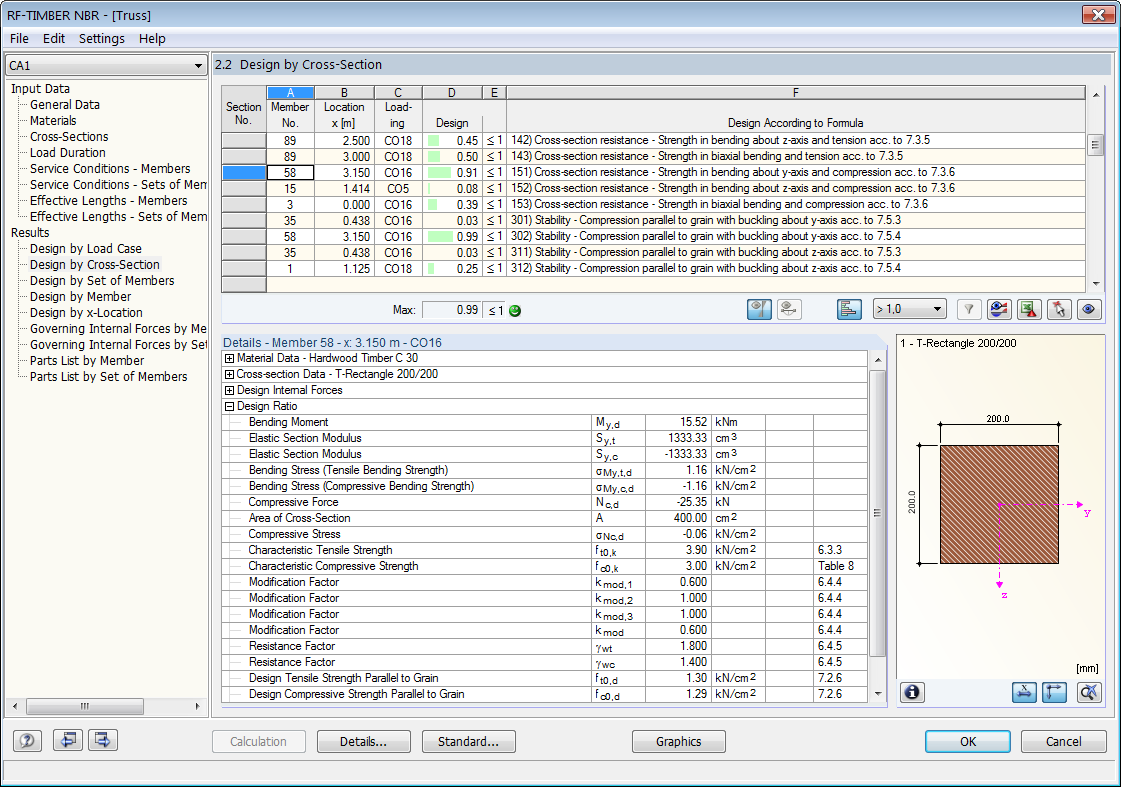Image resolution: width=1121 pixels, height=787 pixels.
Task: Collapse the Design Ratio section
Action: [x=229, y=406]
